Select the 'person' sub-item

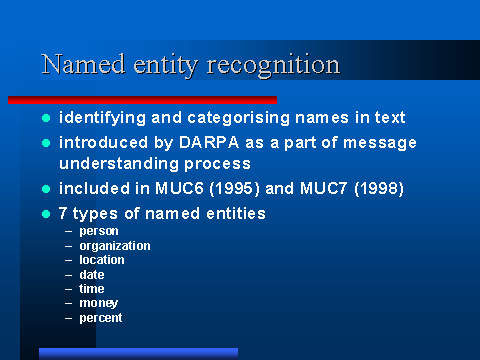[99, 231]
